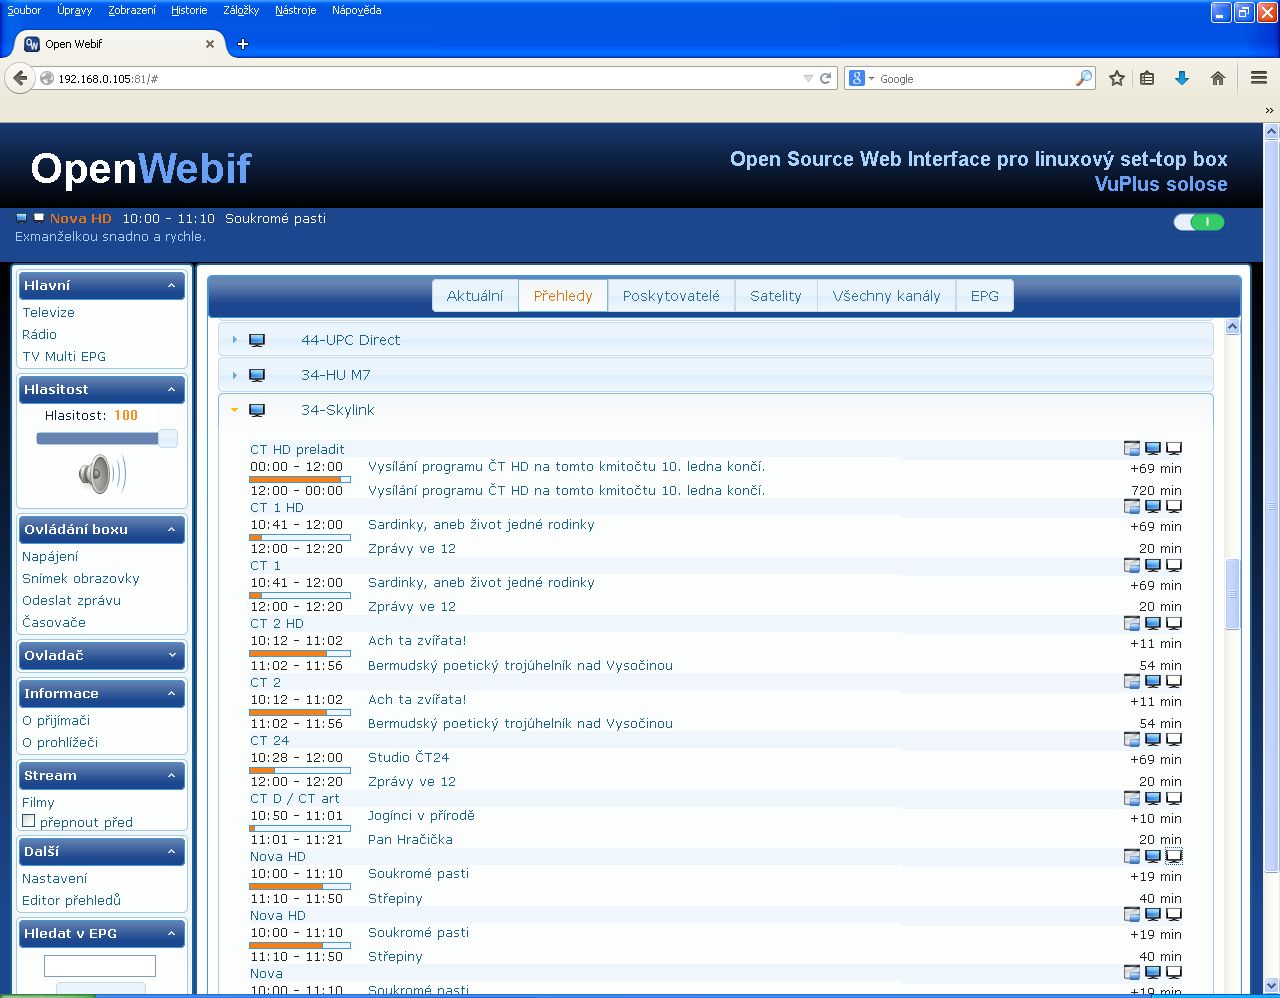
Task: Open the Televize link
Action: point(48,312)
